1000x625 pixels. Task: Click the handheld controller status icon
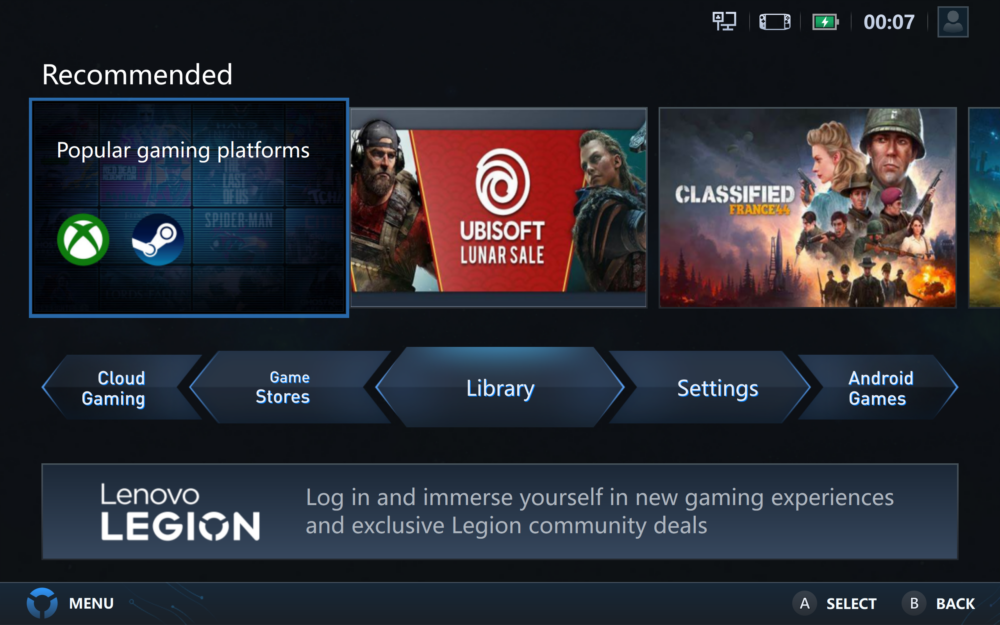pos(774,22)
